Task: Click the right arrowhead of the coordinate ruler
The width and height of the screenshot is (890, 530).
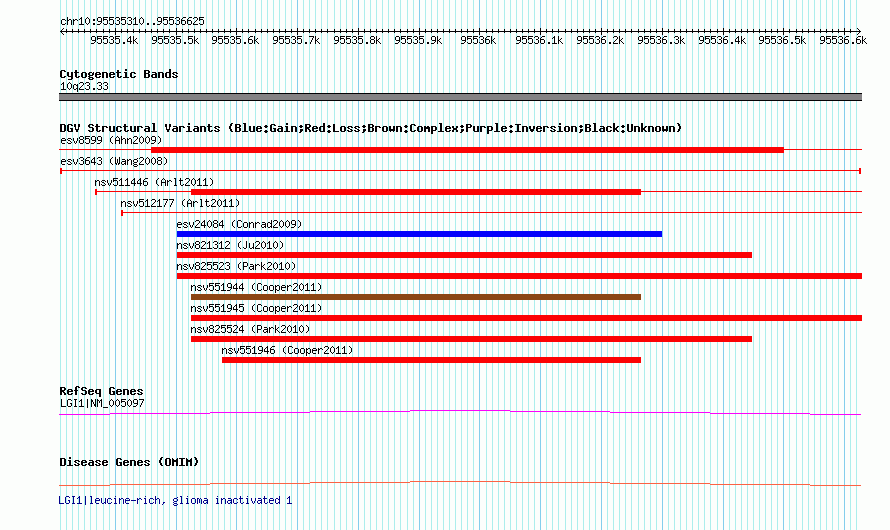Action: [858, 32]
